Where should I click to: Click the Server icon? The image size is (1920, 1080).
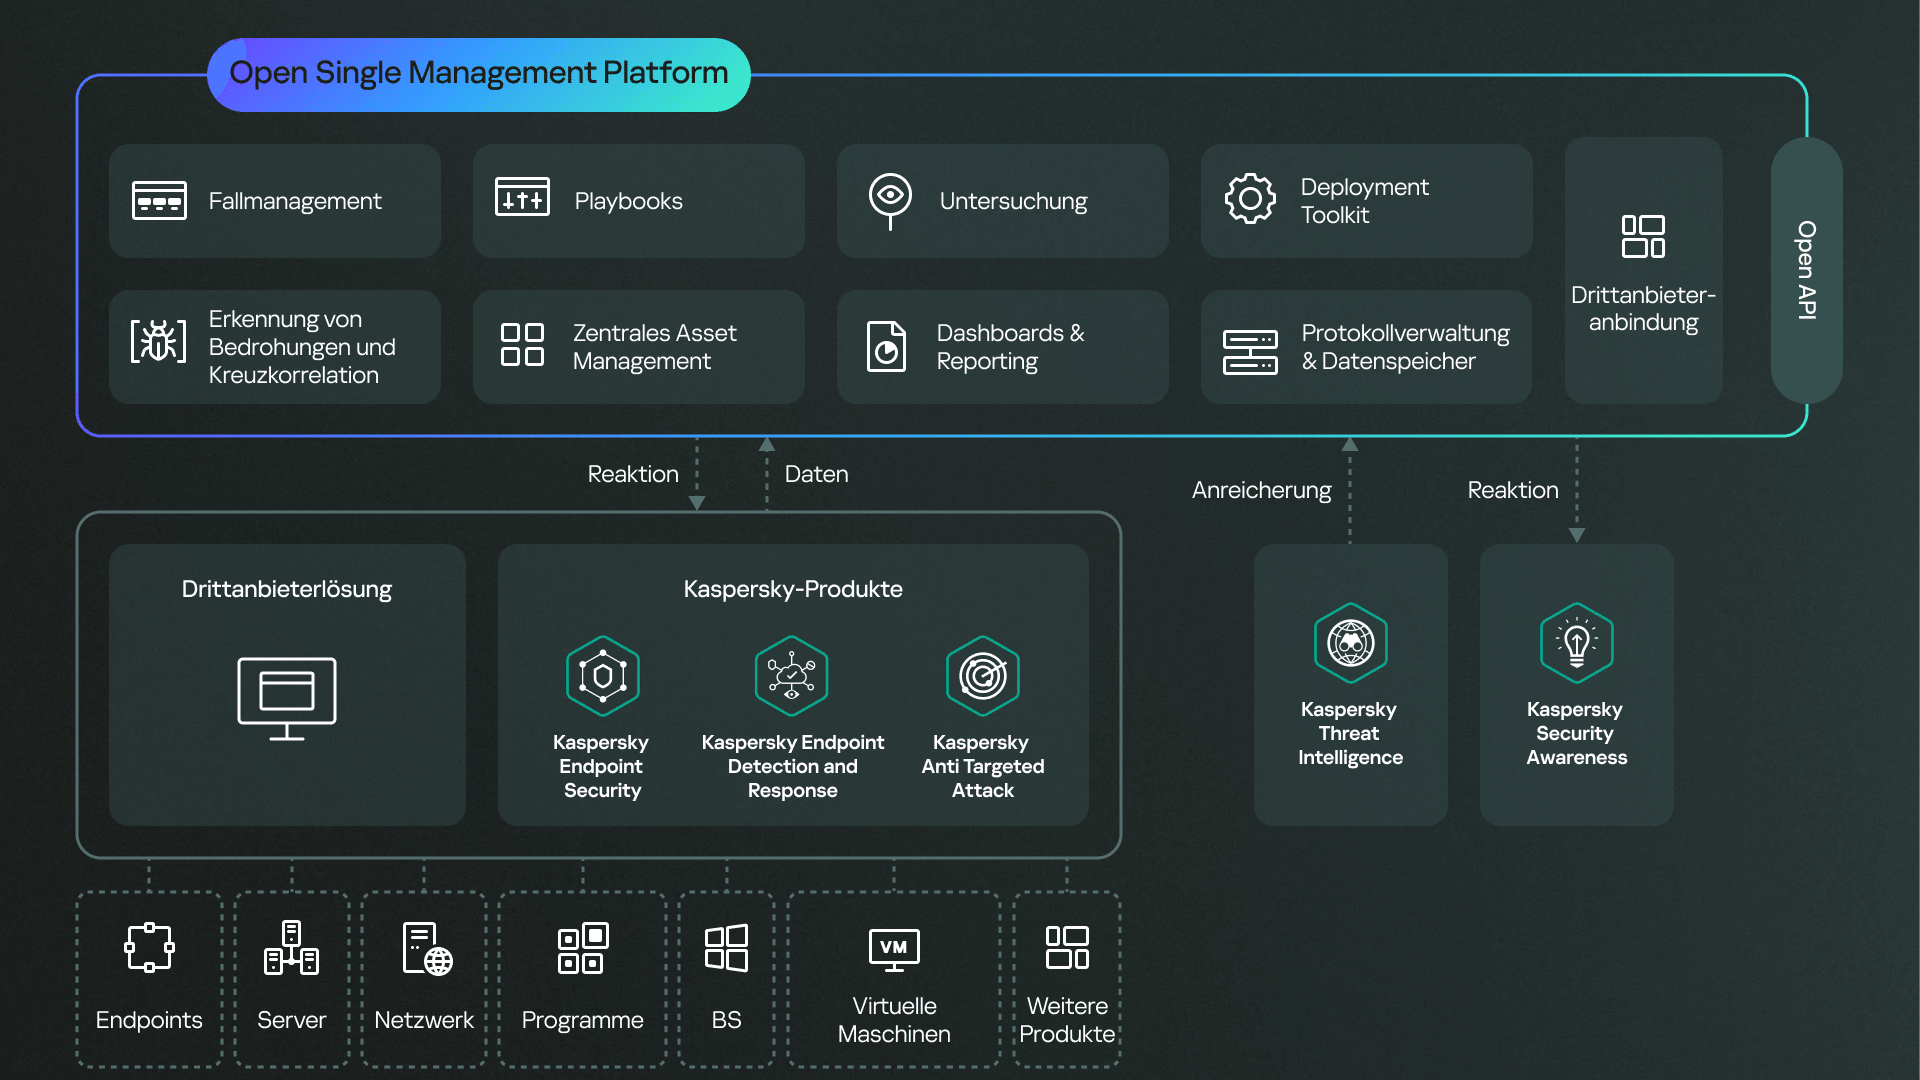(x=291, y=947)
